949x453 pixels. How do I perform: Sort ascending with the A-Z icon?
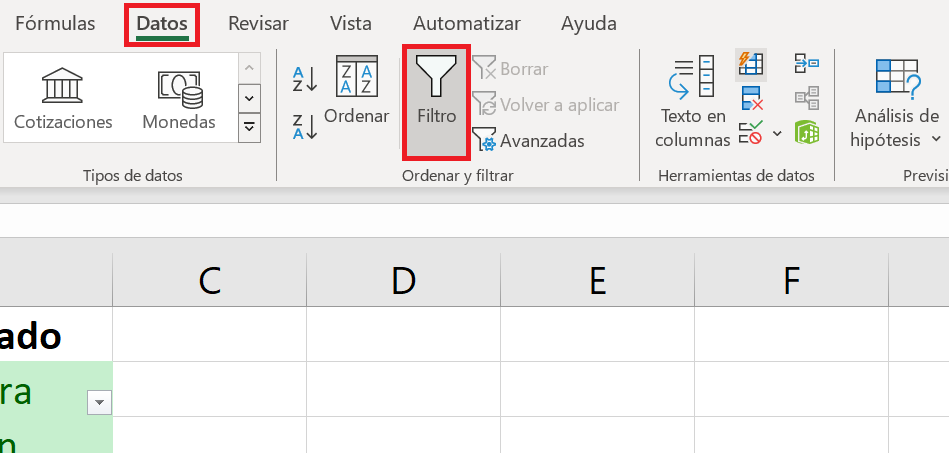[304, 78]
